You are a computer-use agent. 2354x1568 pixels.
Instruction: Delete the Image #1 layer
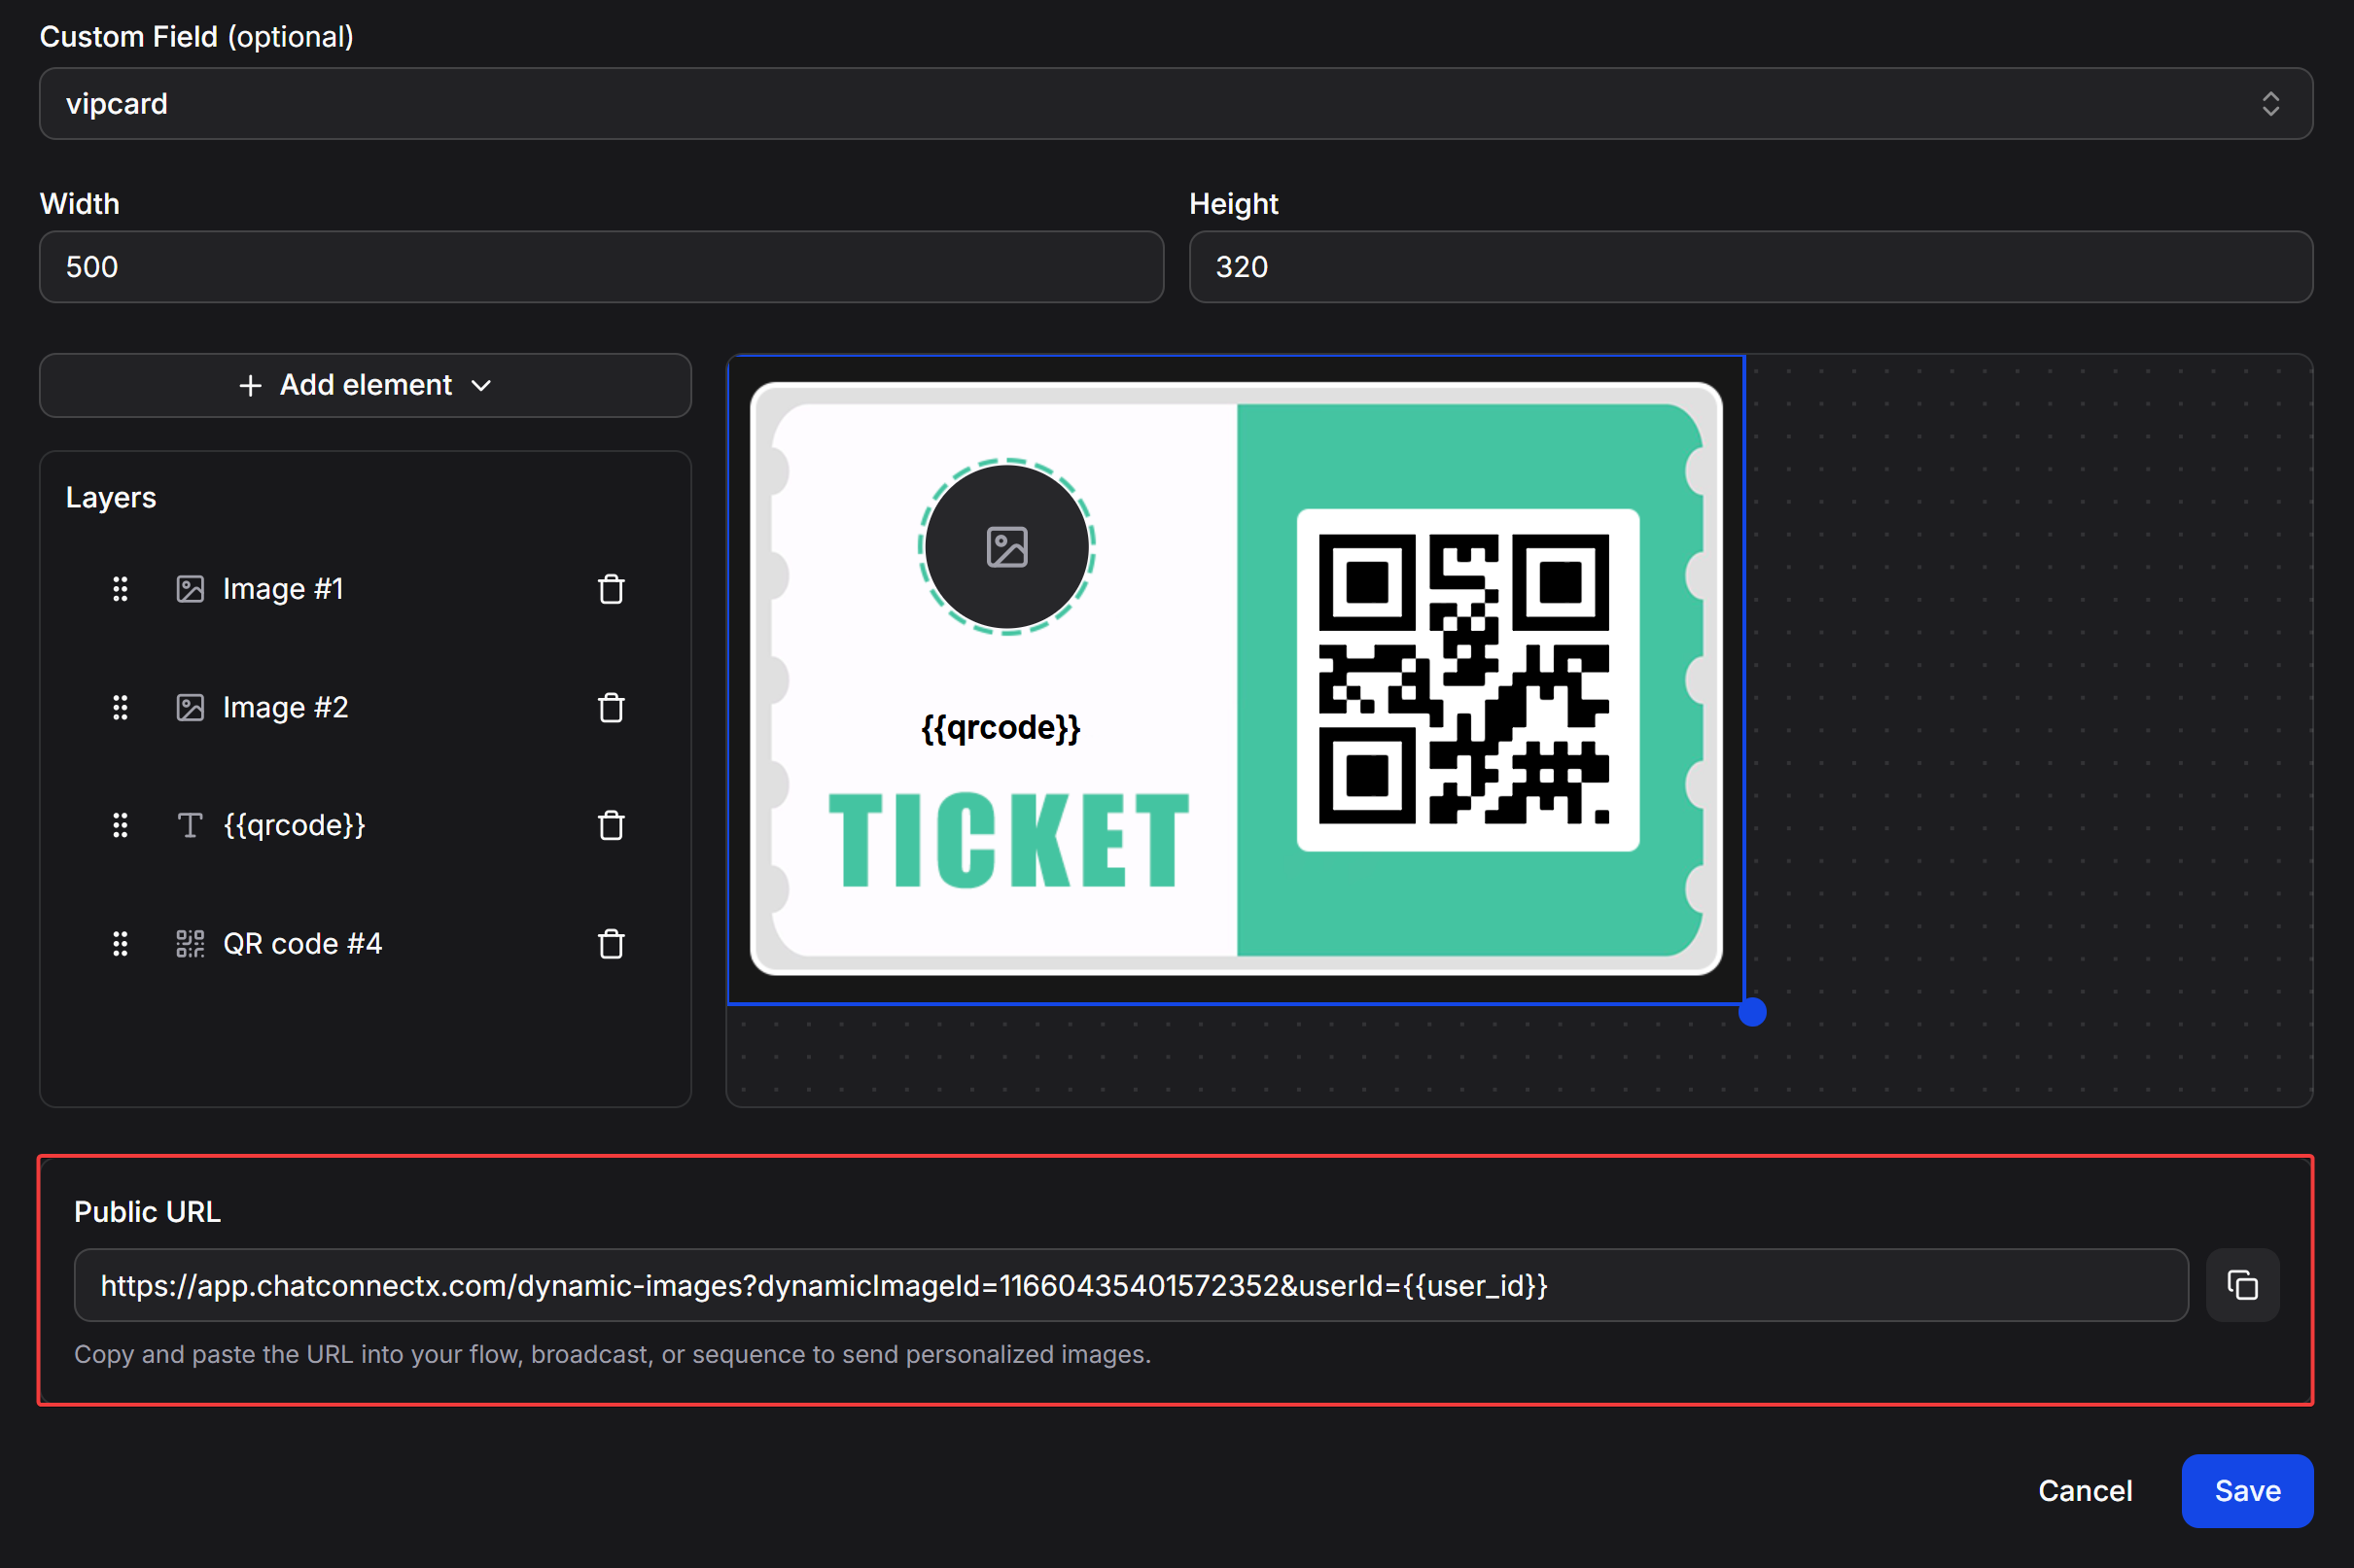coord(611,589)
